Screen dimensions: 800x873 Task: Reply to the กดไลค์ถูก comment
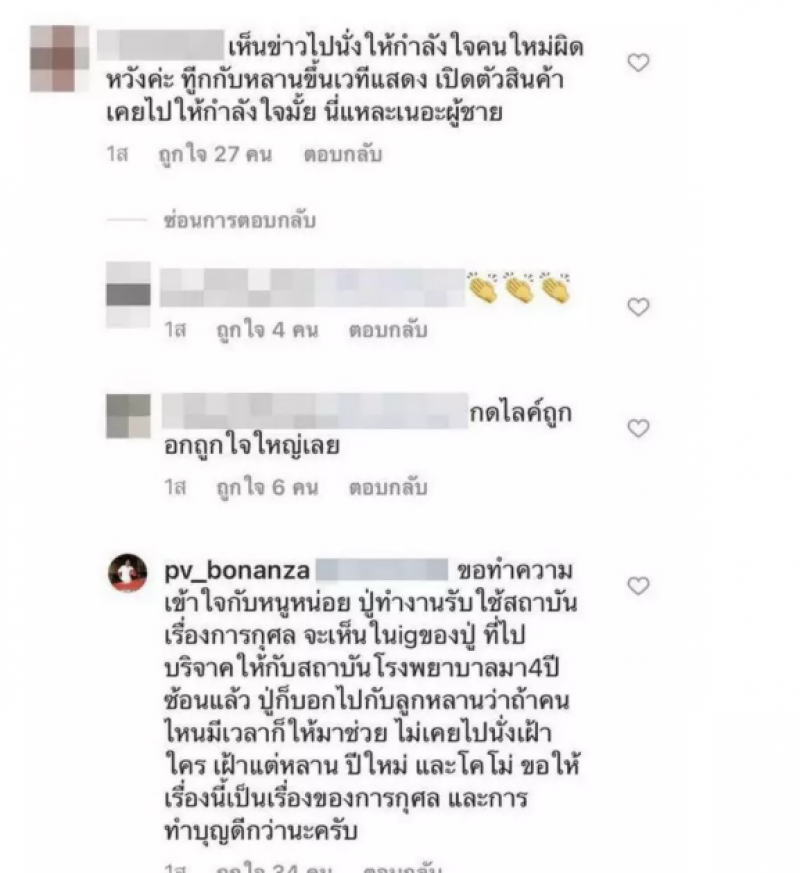point(388,487)
